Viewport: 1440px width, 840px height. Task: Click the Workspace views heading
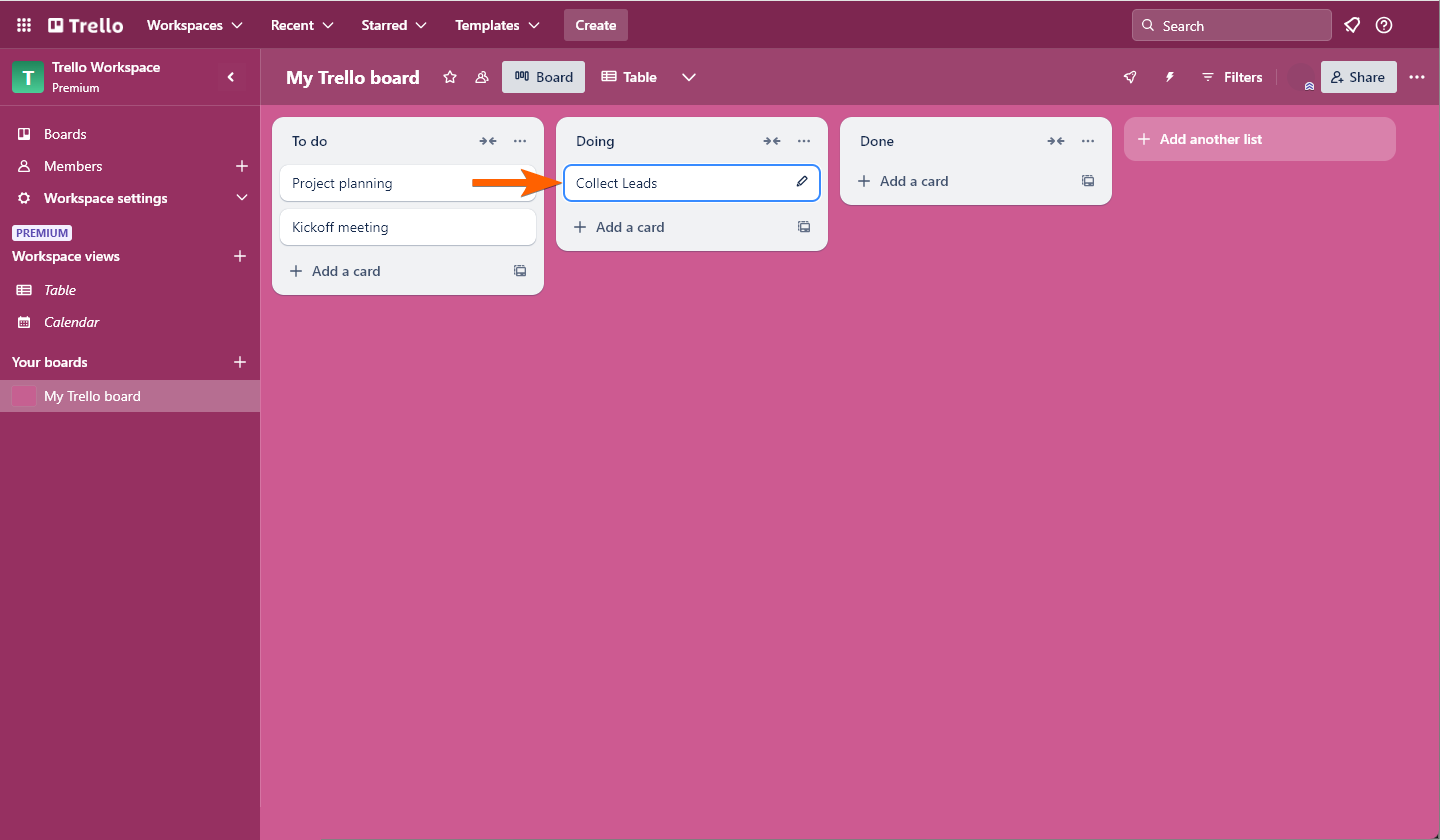pos(66,256)
